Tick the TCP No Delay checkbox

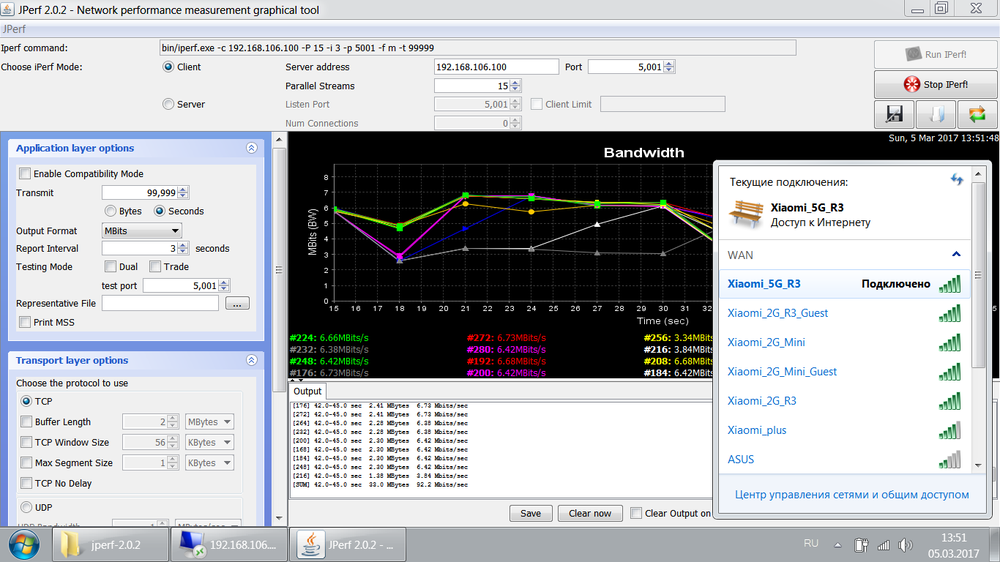[26, 483]
